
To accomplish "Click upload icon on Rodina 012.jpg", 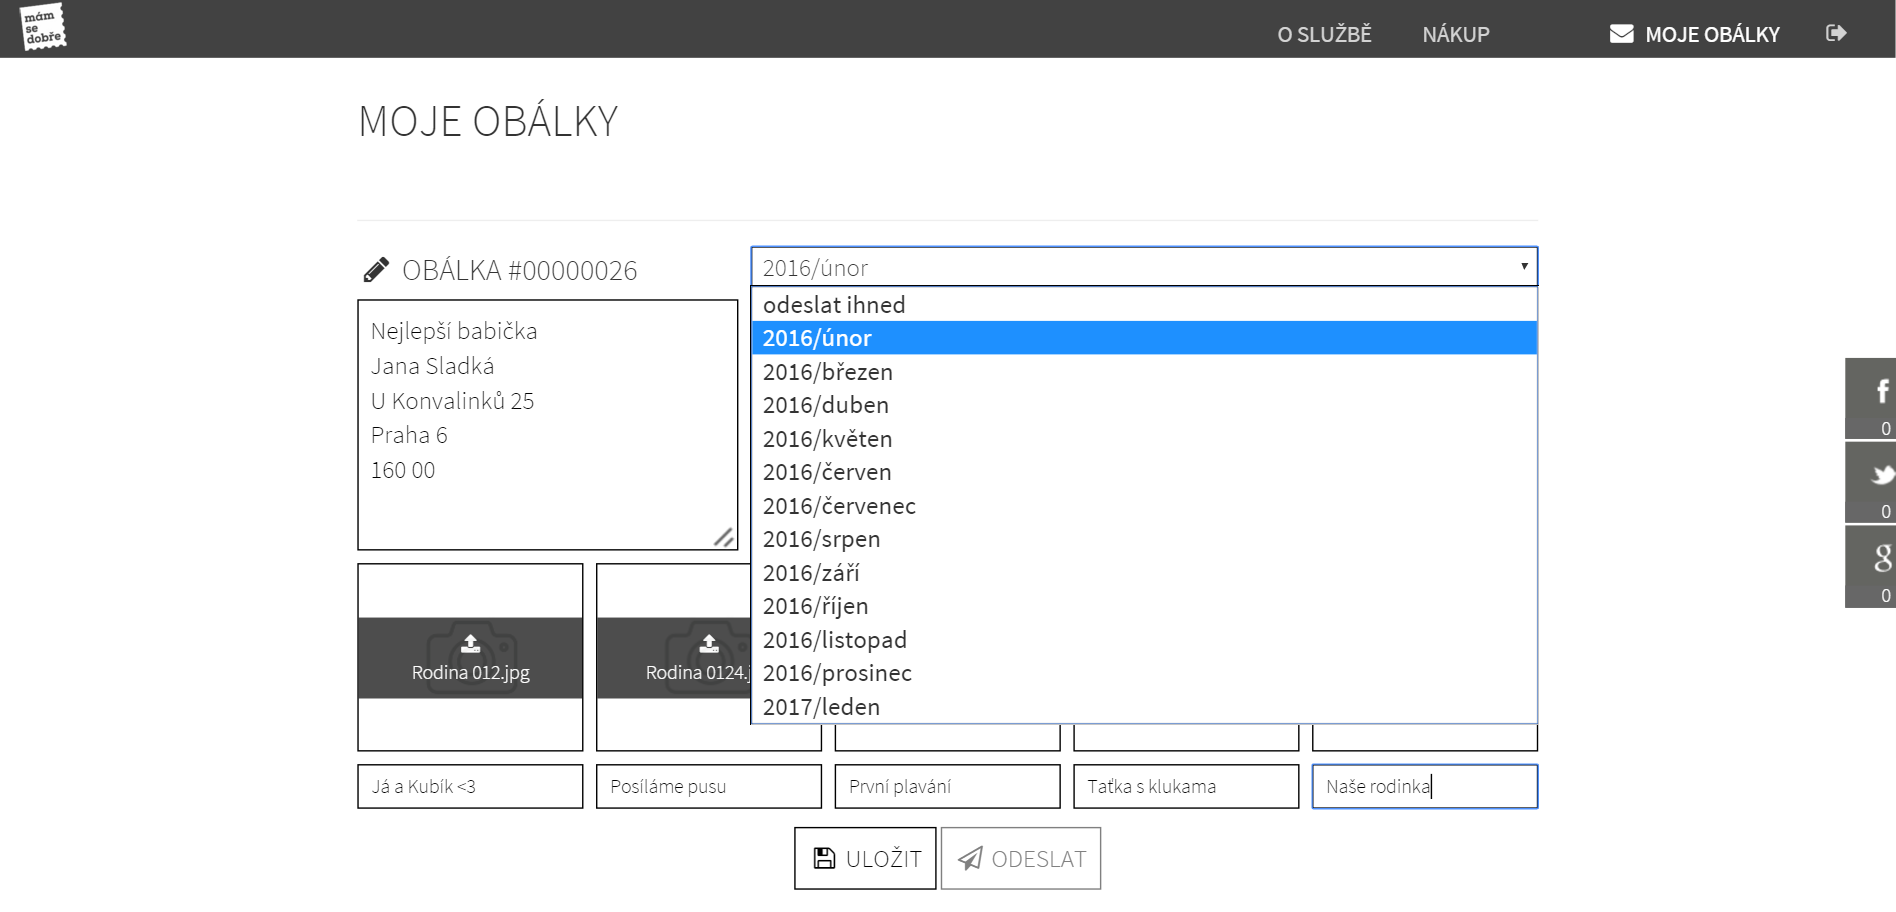I will coord(470,643).
